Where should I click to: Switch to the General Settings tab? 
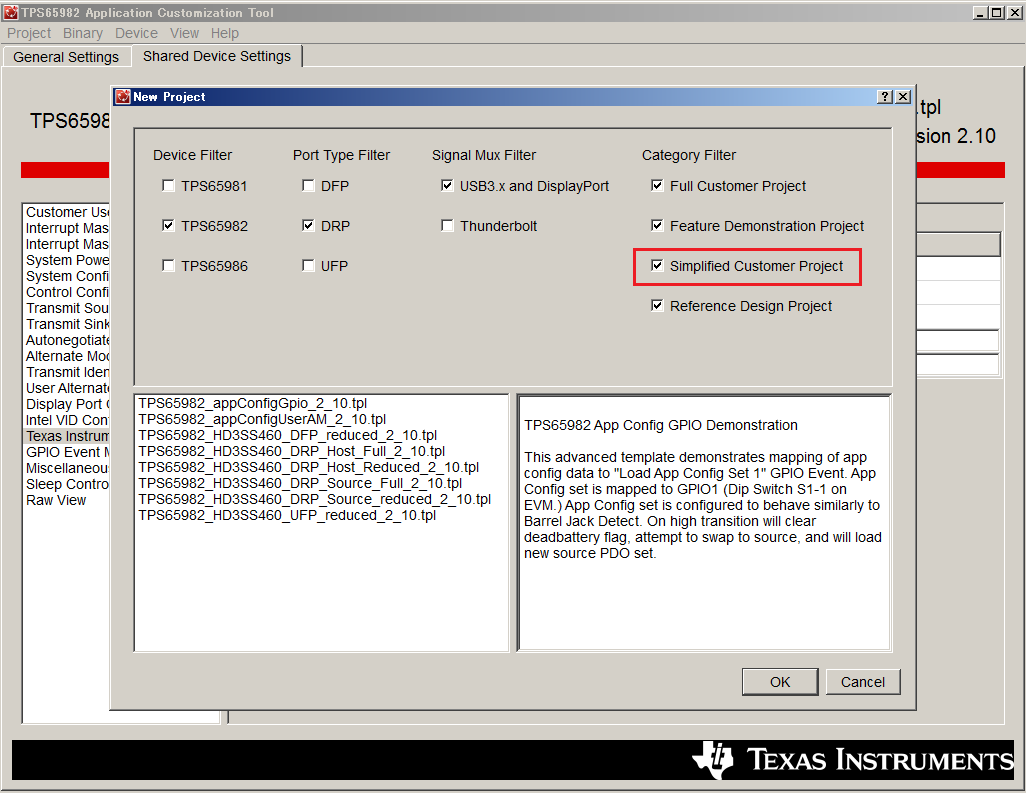(66, 57)
